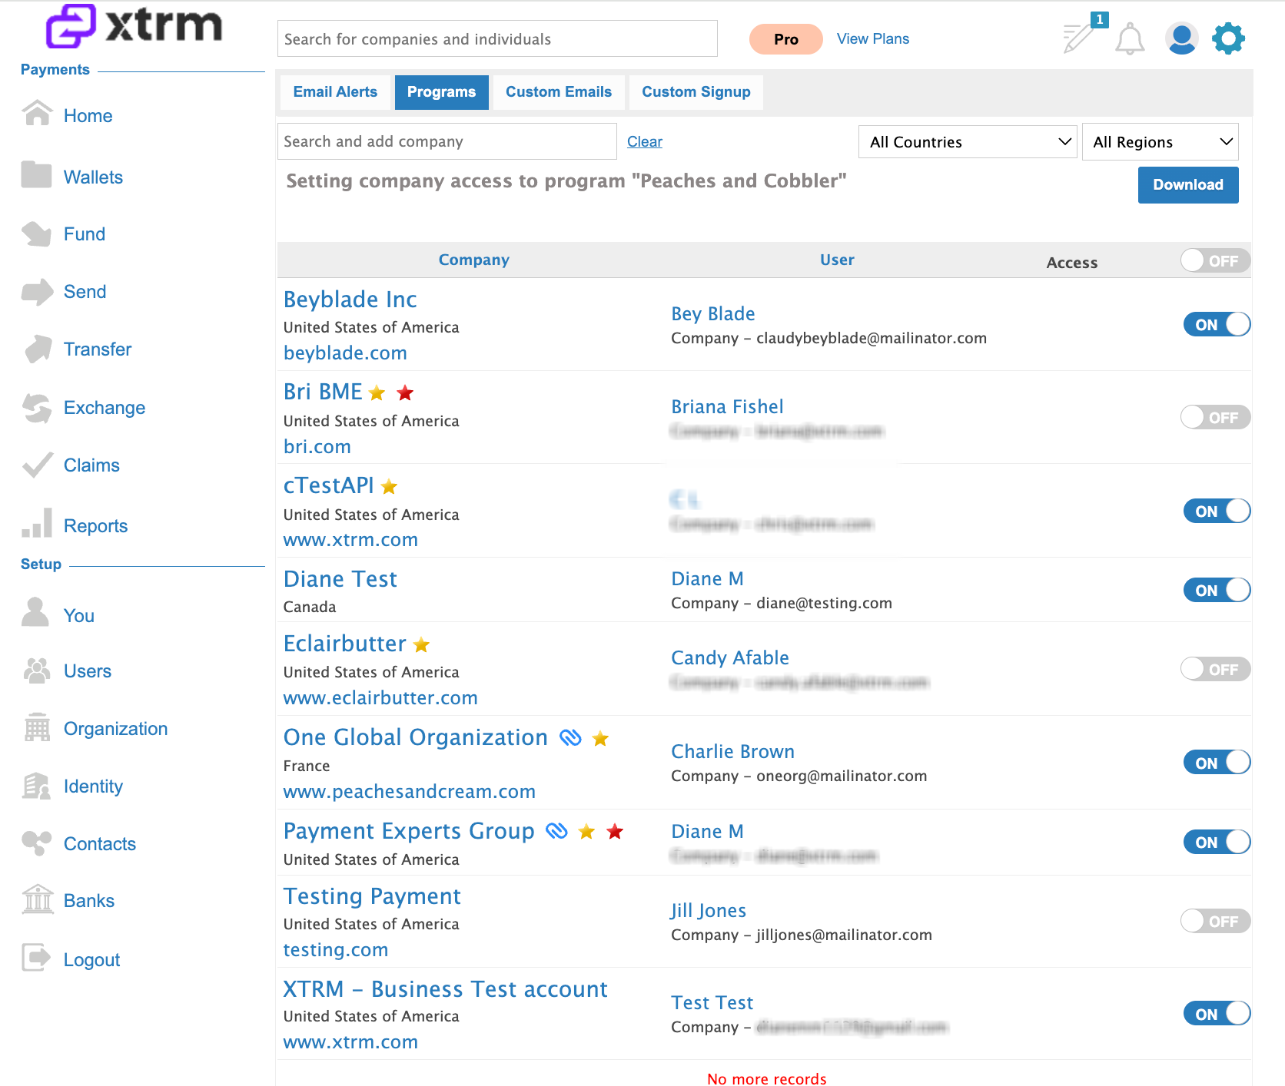The image size is (1285, 1086).
Task: Open Organization in the sidebar menu
Action: point(116,729)
